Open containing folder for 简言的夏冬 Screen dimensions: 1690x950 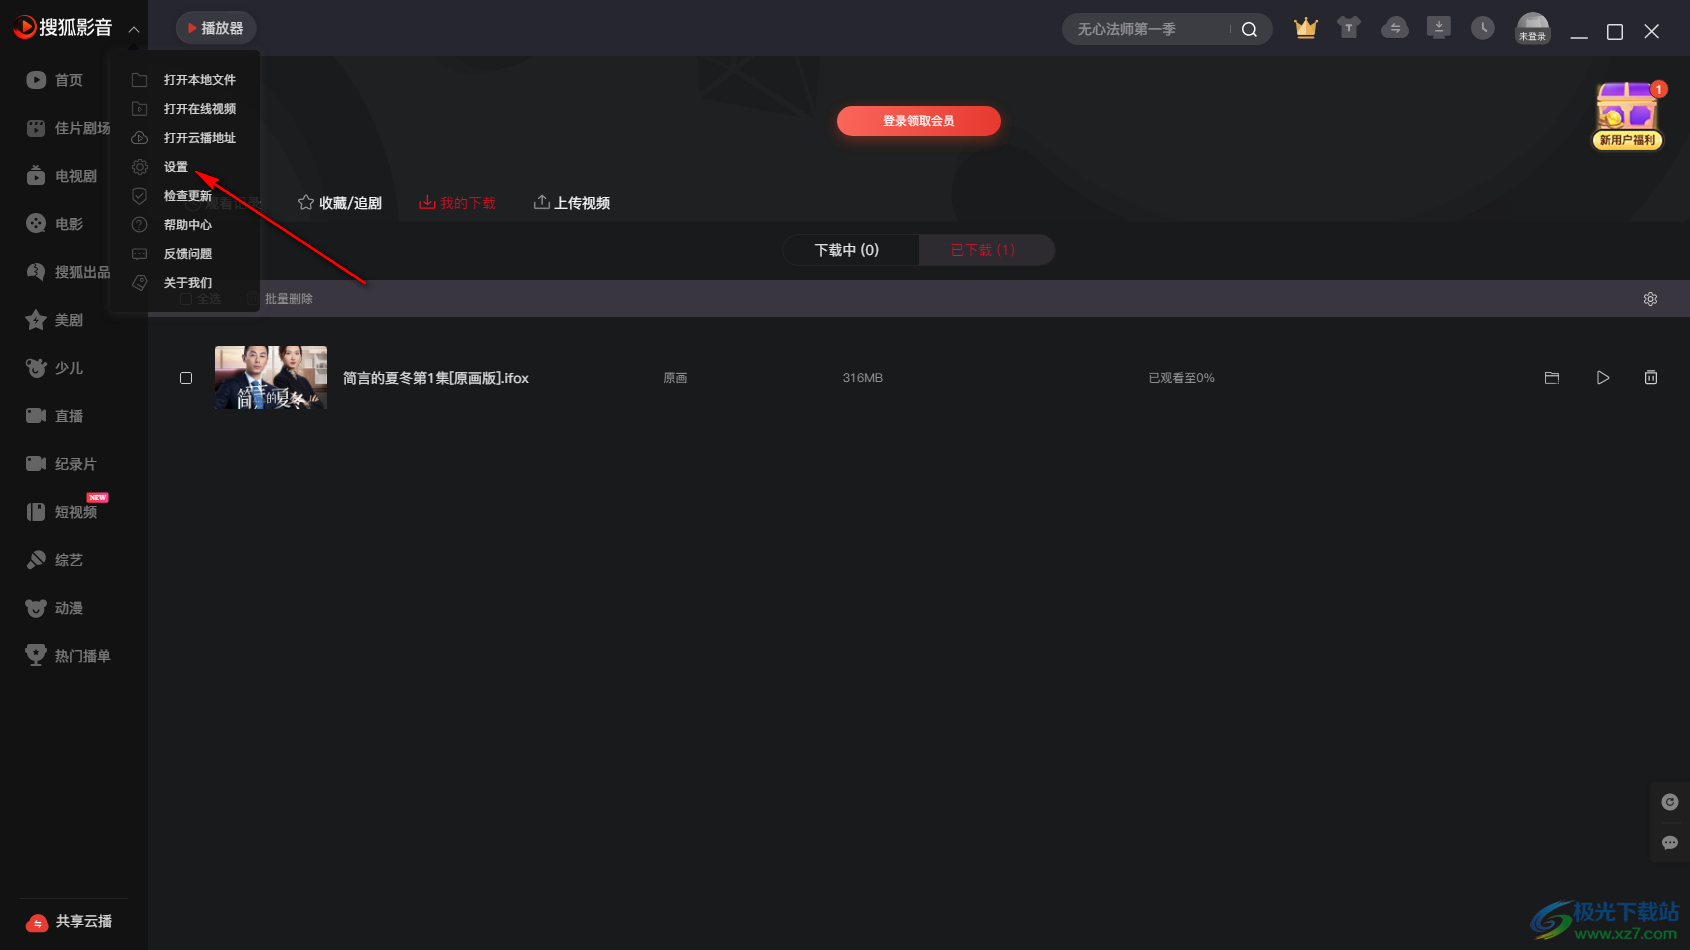pyautogui.click(x=1552, y=378)
